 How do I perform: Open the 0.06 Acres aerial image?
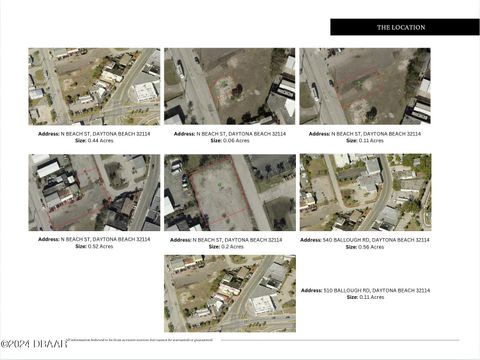[230, 86]
